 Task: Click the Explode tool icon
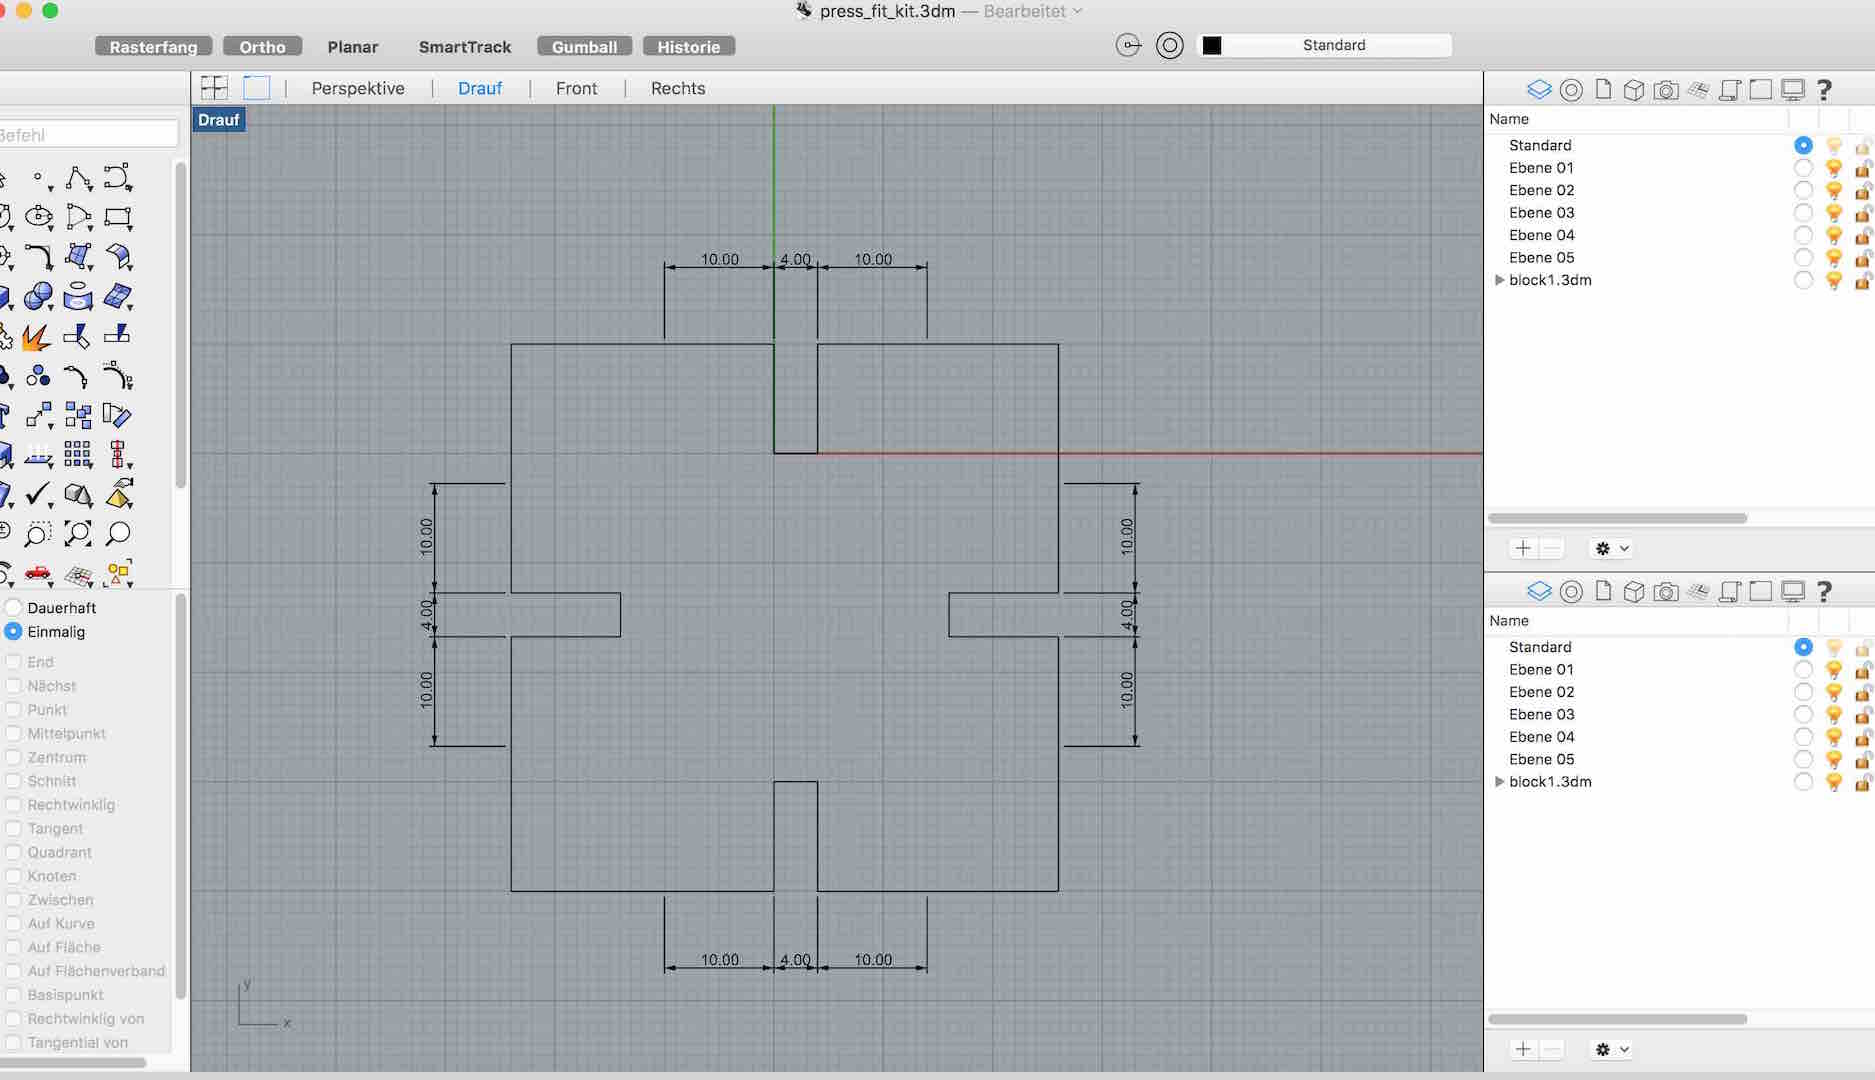[x=37, y=337]
